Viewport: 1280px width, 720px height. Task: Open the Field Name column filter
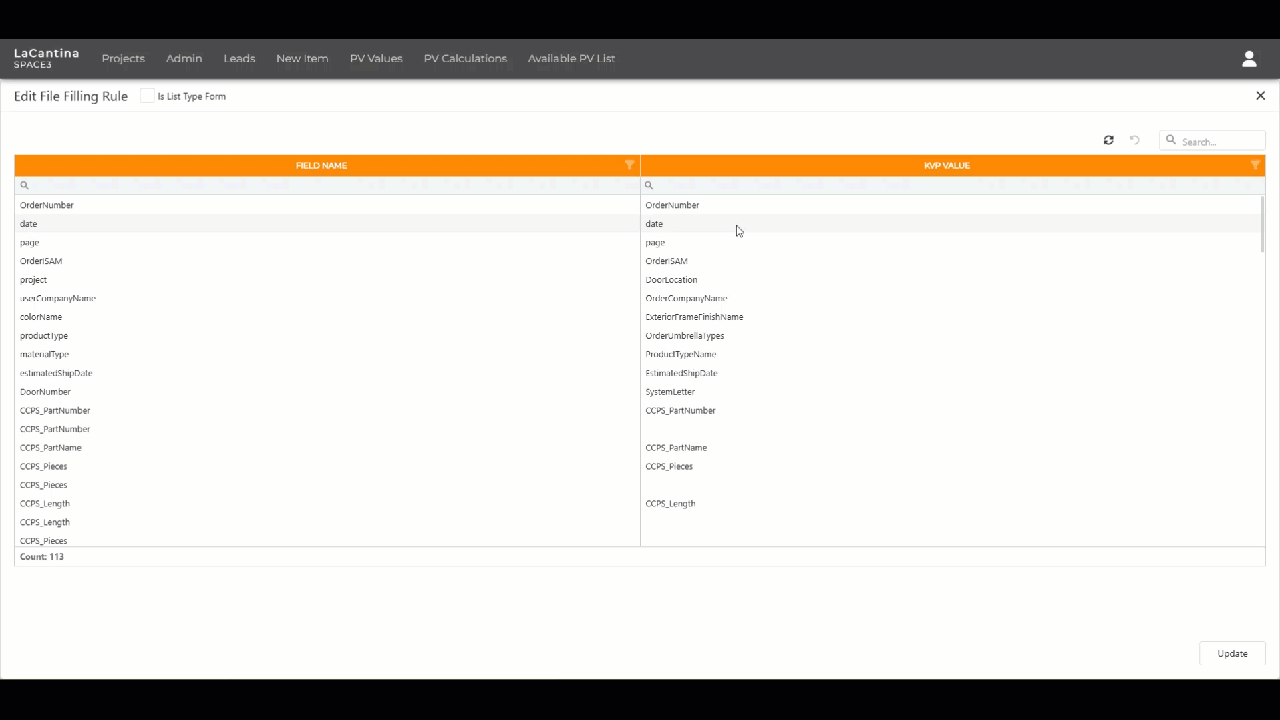click(x=629, y=165)
